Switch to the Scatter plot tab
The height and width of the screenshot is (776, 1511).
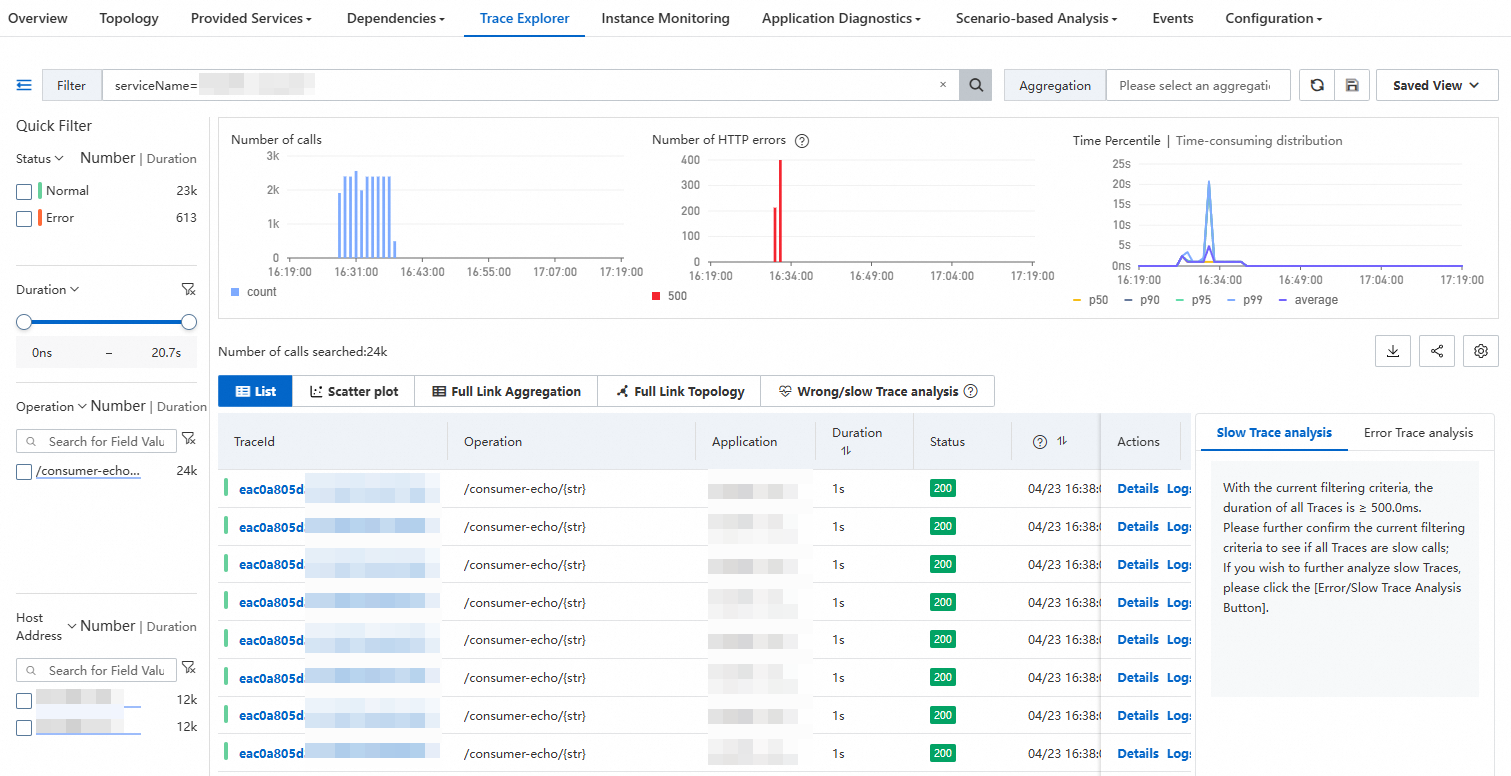354,392
